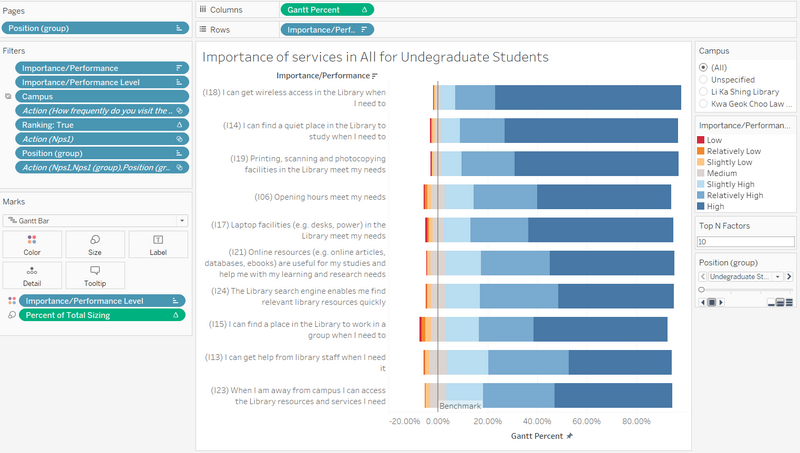The height and width of the screenshot is (453, 800).
Task: Select the Campus filter pill
Action: coord(102,96)
